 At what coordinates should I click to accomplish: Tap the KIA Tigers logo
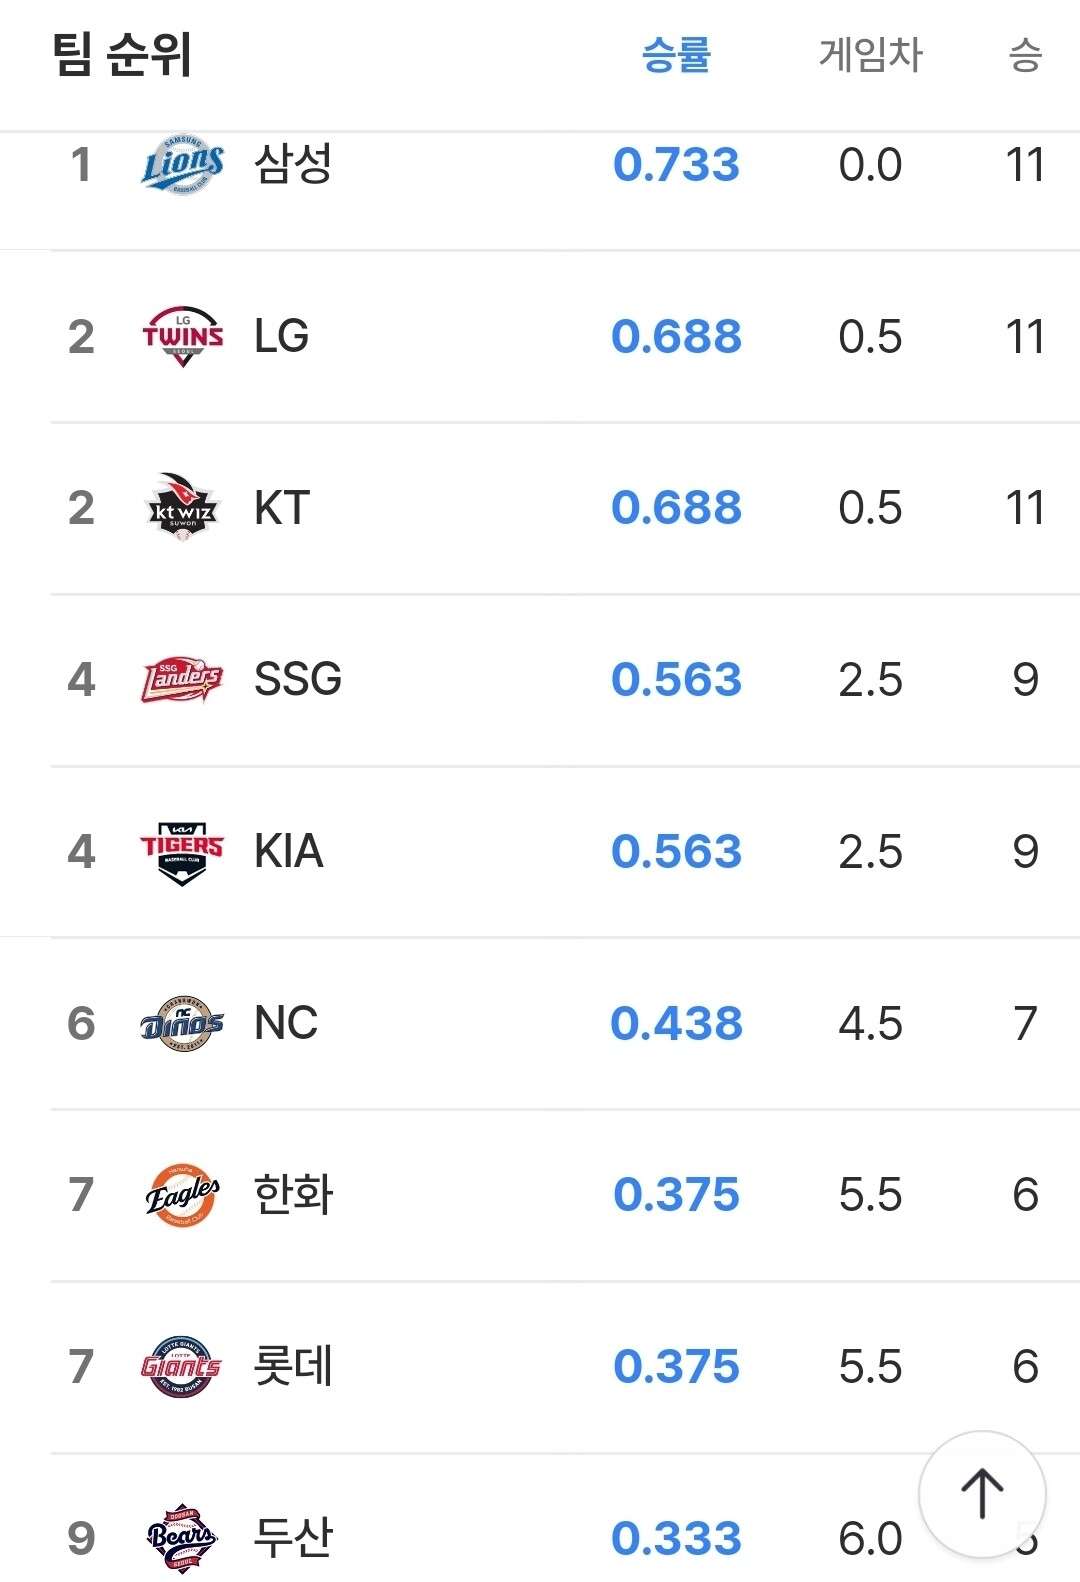(x=182, y=852)
